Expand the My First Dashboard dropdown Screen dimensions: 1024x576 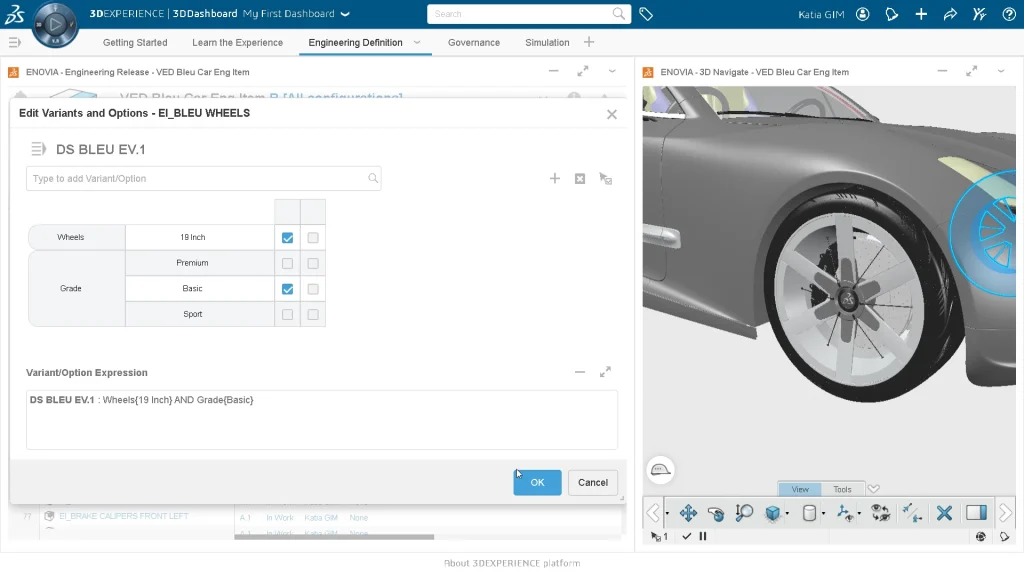345,14
